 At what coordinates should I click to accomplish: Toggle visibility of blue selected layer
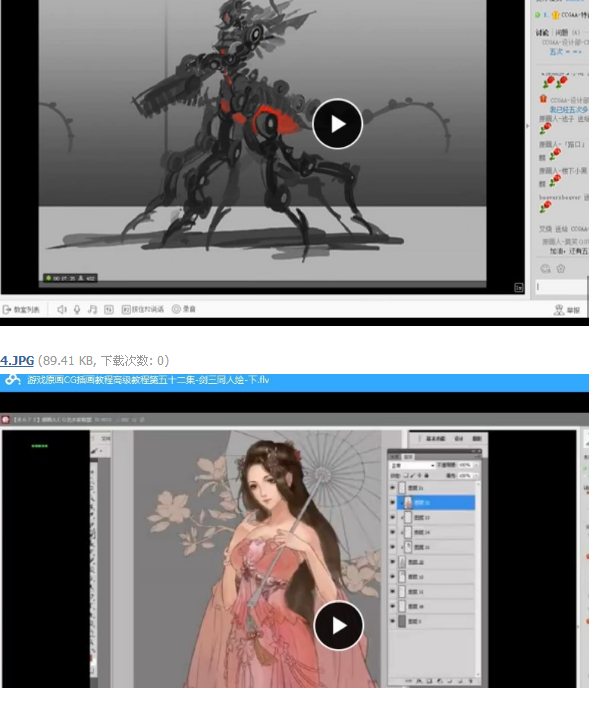point(393,502)
